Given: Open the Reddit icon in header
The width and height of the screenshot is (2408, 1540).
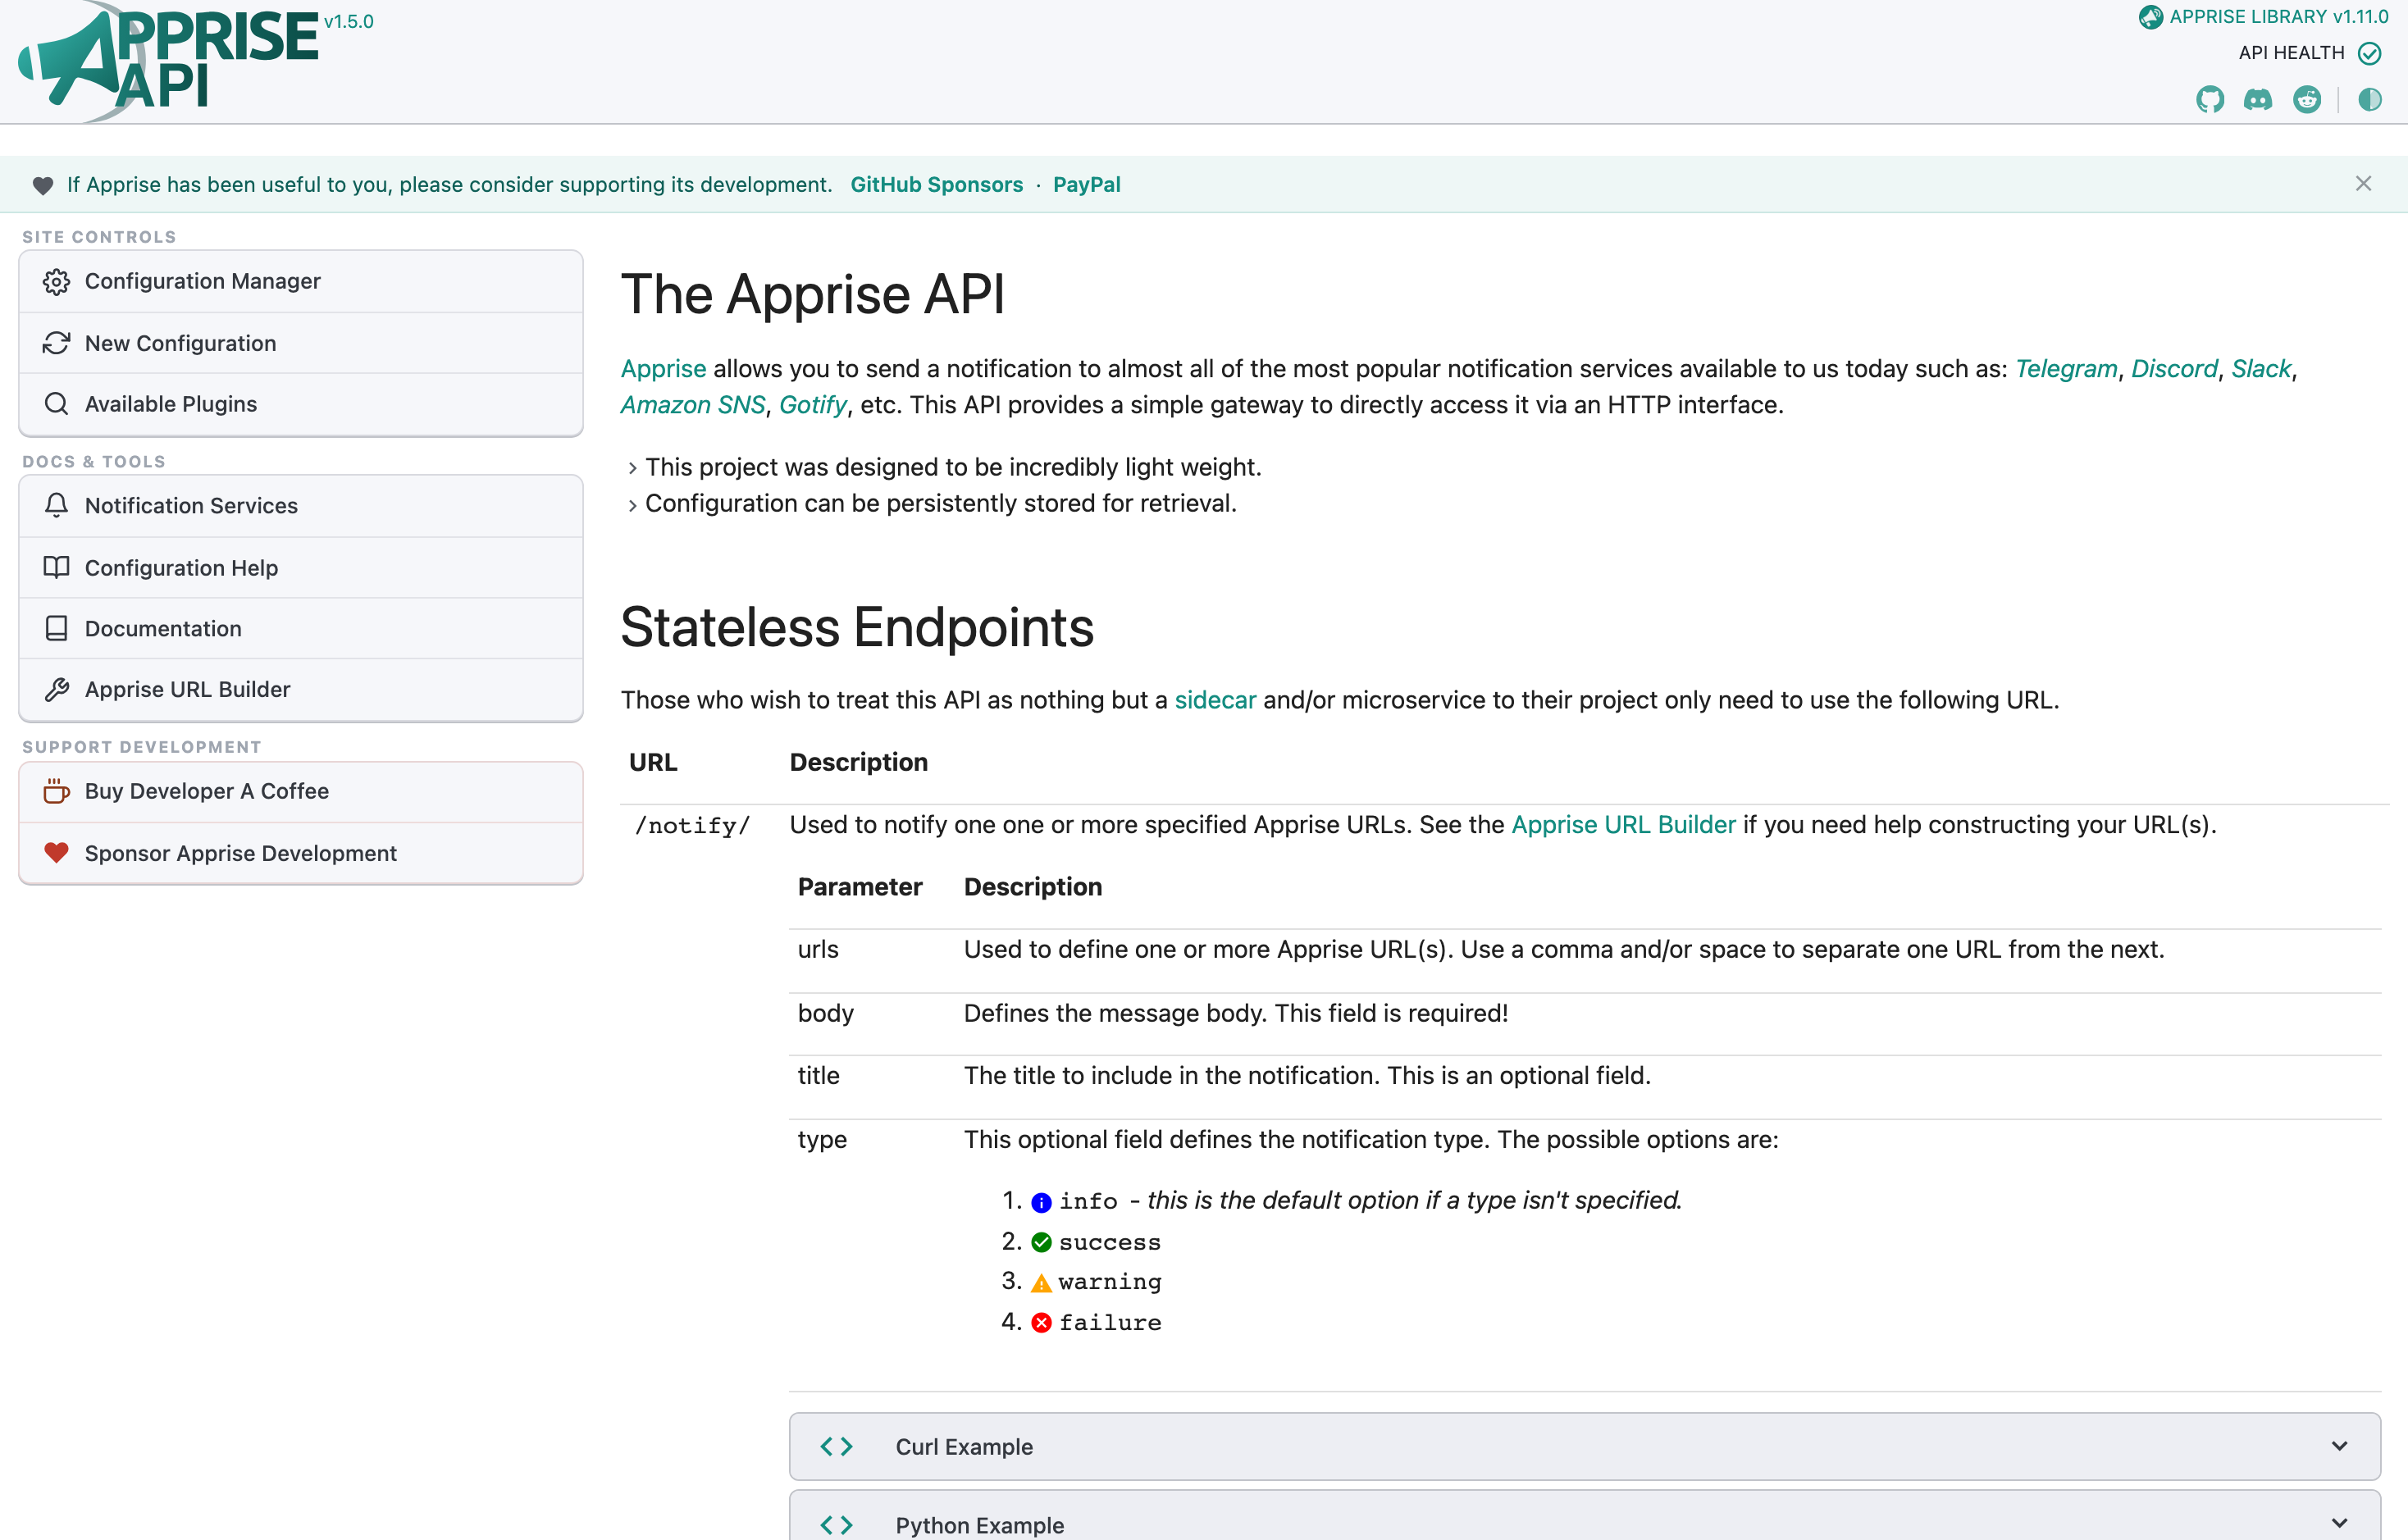Looking at the screenshot, I should [x=2307, y=99].
